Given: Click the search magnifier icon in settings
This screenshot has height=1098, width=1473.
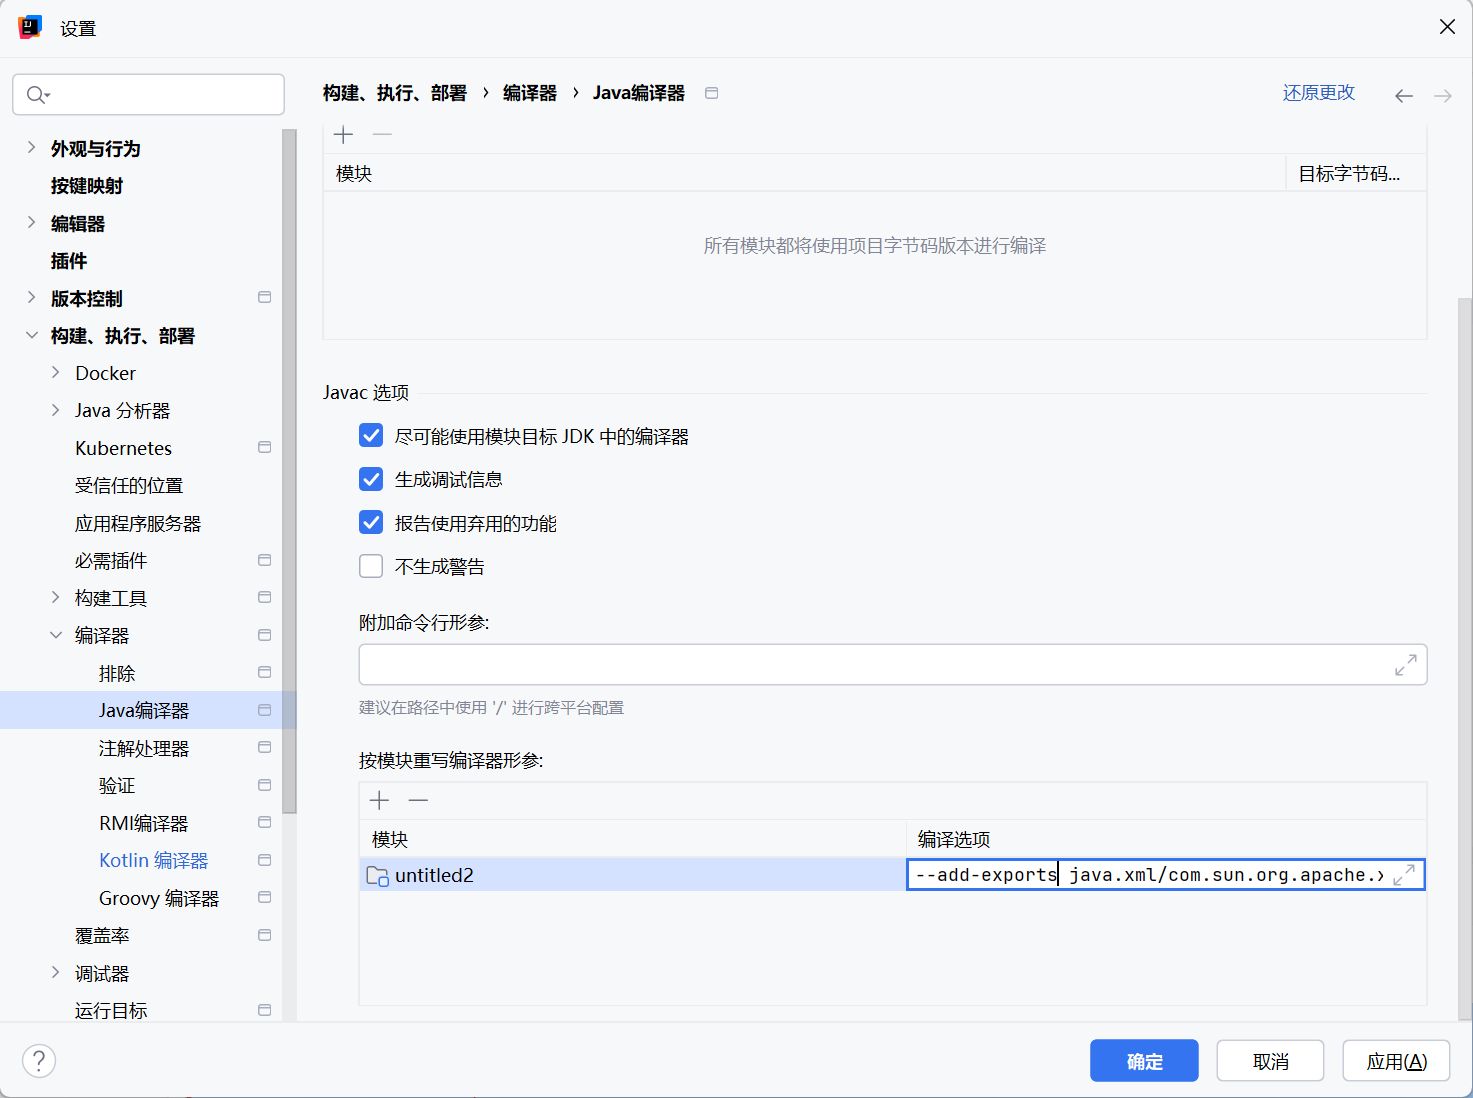Looking at the screenshot, I should (37, 95).
